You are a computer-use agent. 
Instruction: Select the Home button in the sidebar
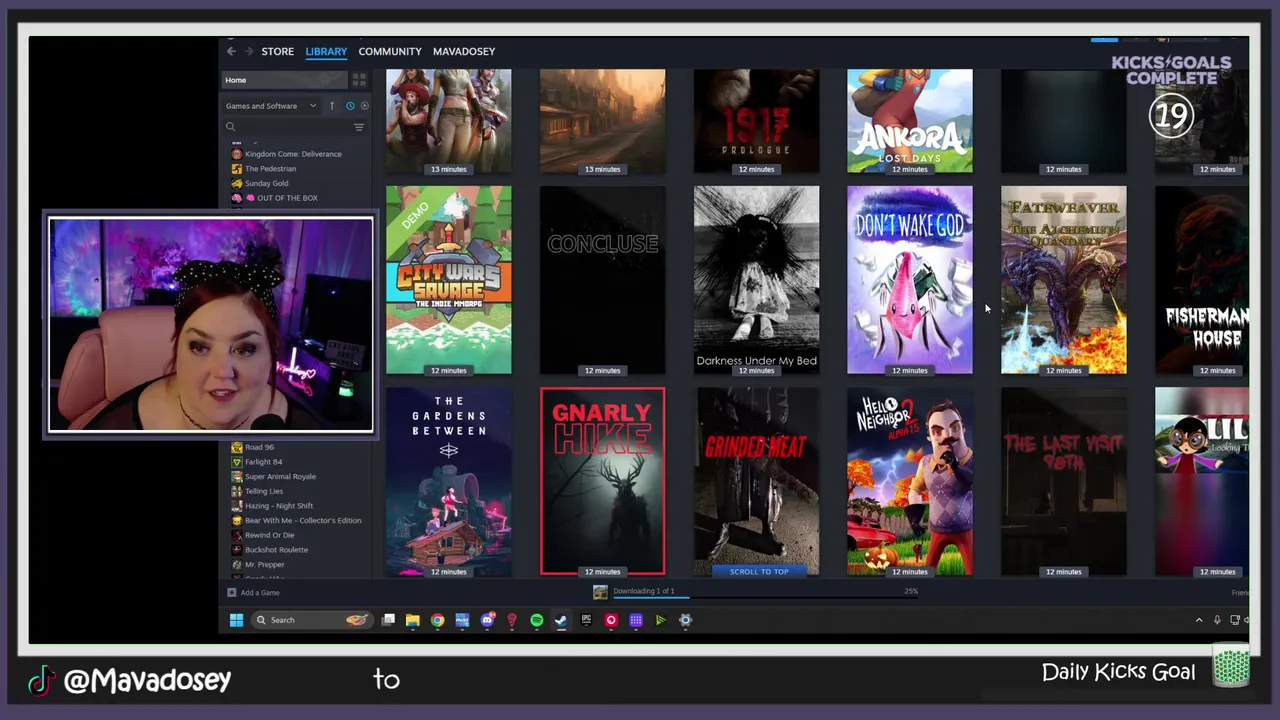pos(284,80)
